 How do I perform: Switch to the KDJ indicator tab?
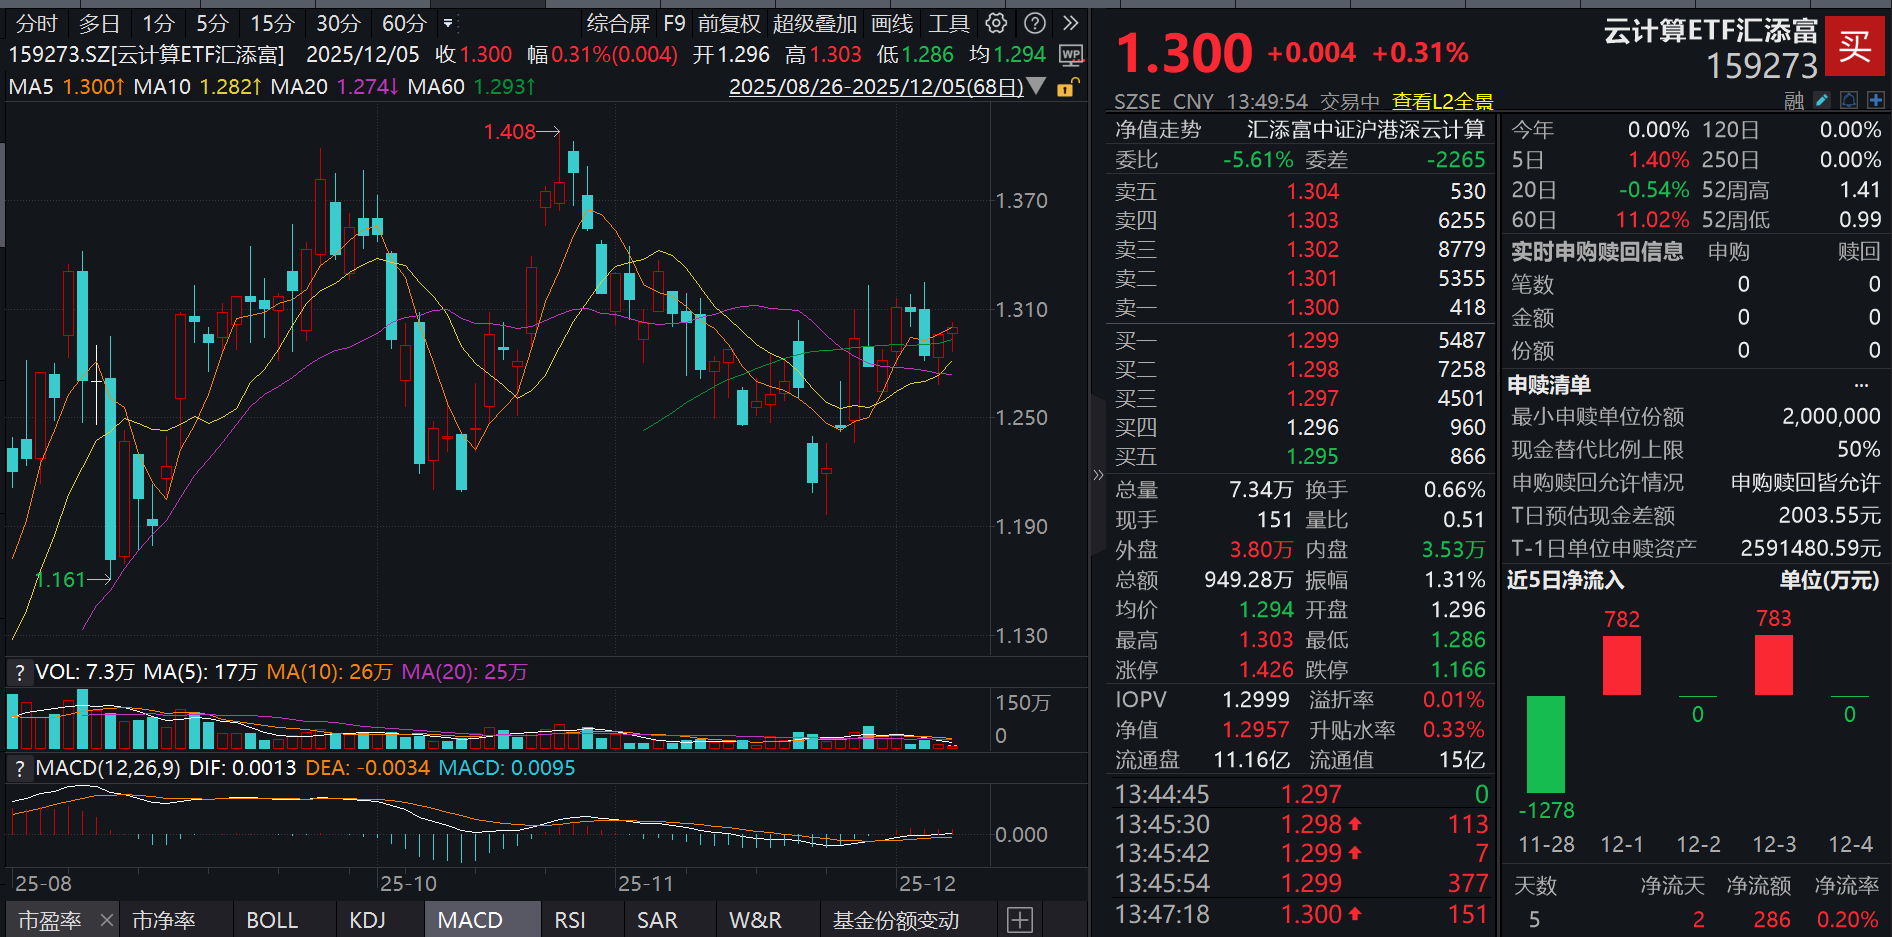click(x=368, y=918)
